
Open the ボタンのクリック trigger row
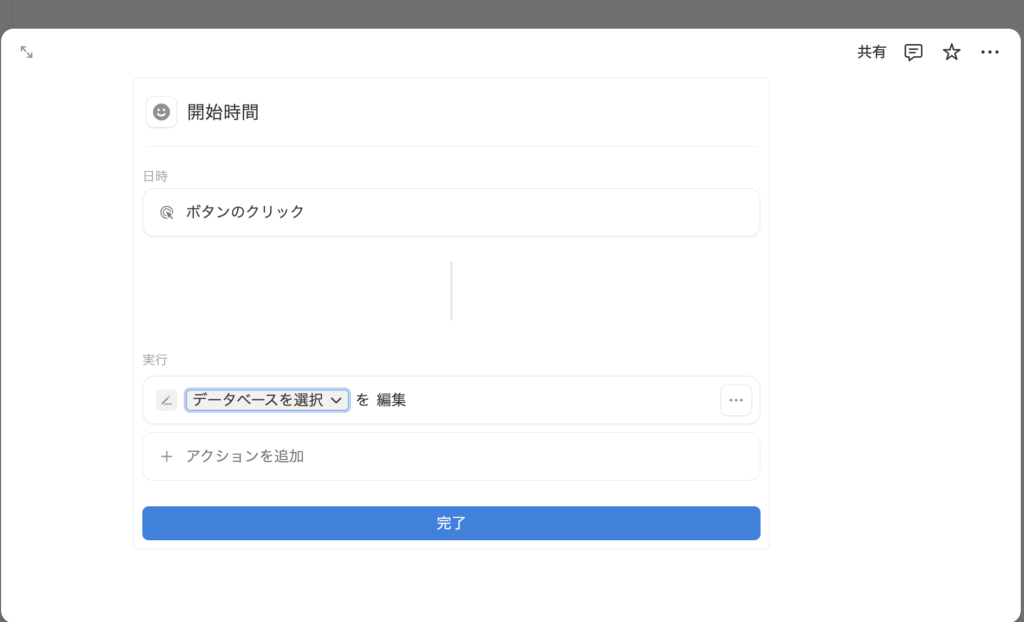pyautogui.click(x=451, y=212)
